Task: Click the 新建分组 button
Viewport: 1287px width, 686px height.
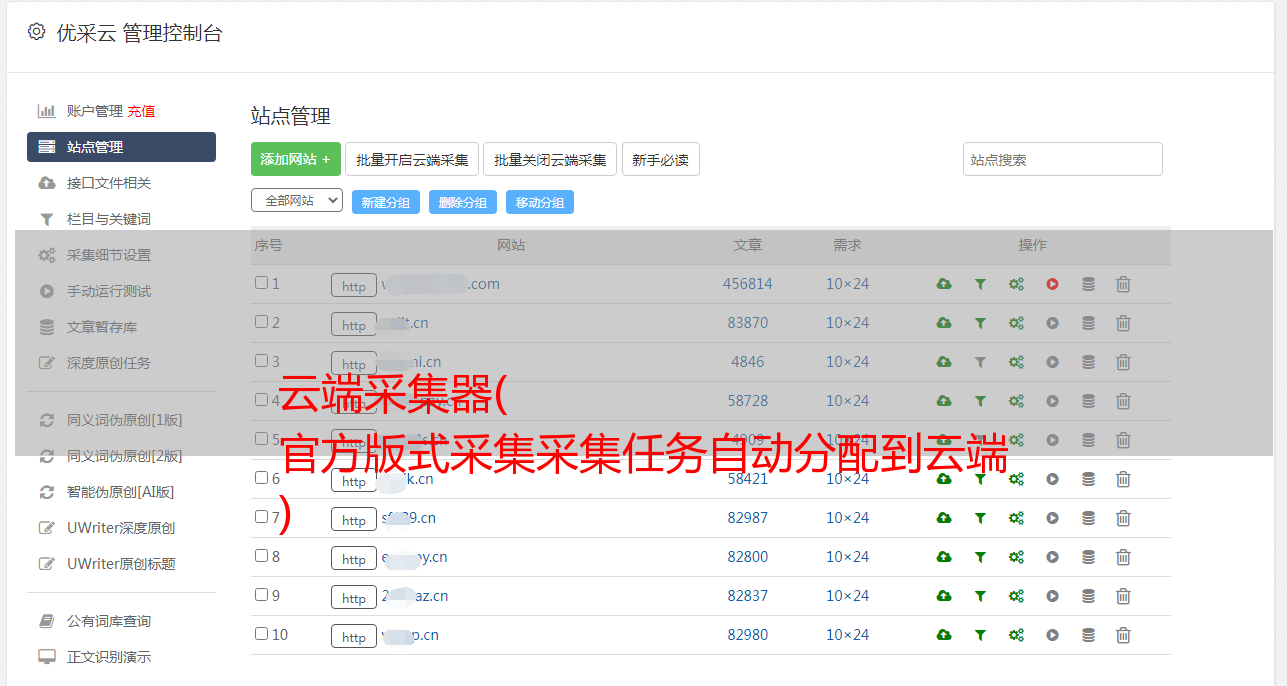Action: pos(386,202)
